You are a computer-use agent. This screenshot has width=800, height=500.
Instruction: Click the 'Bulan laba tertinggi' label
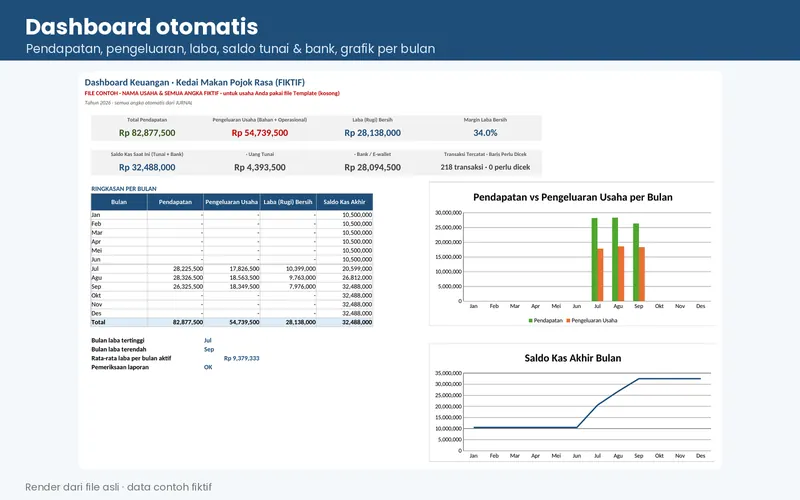pyautogui.click(x=118, y=340)
